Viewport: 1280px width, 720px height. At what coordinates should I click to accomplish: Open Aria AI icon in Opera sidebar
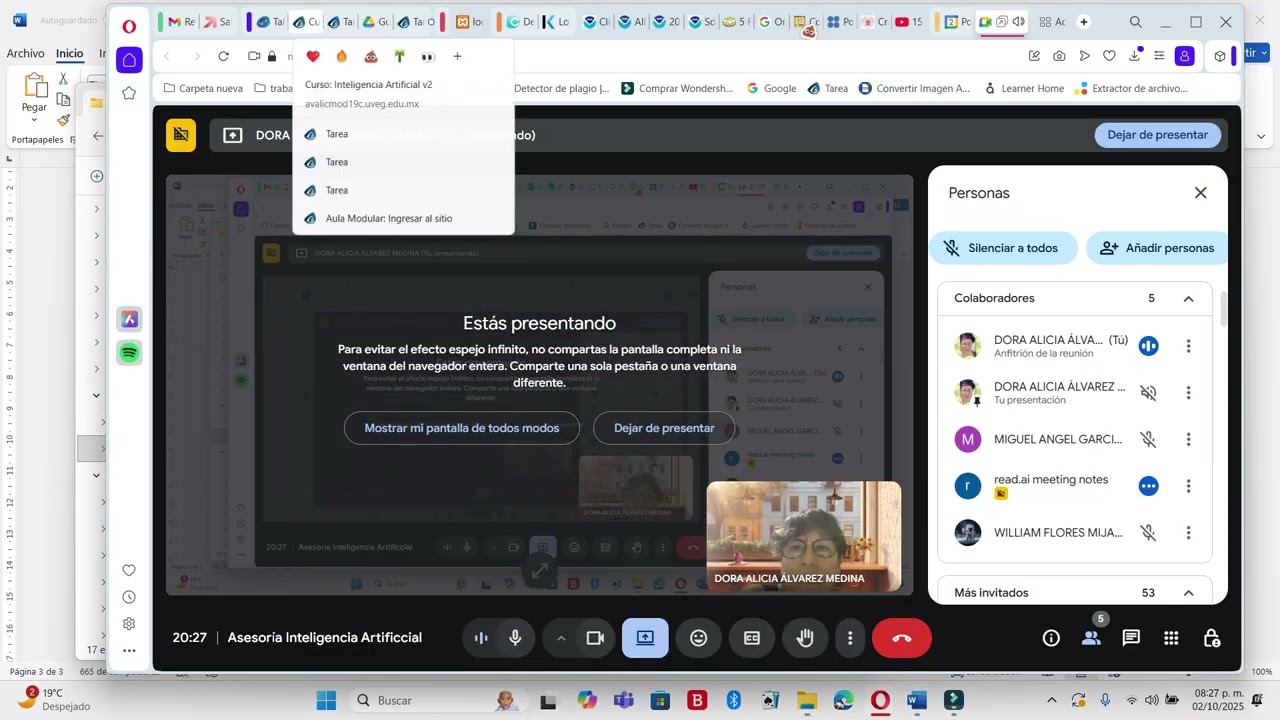[x=129, y=319]
